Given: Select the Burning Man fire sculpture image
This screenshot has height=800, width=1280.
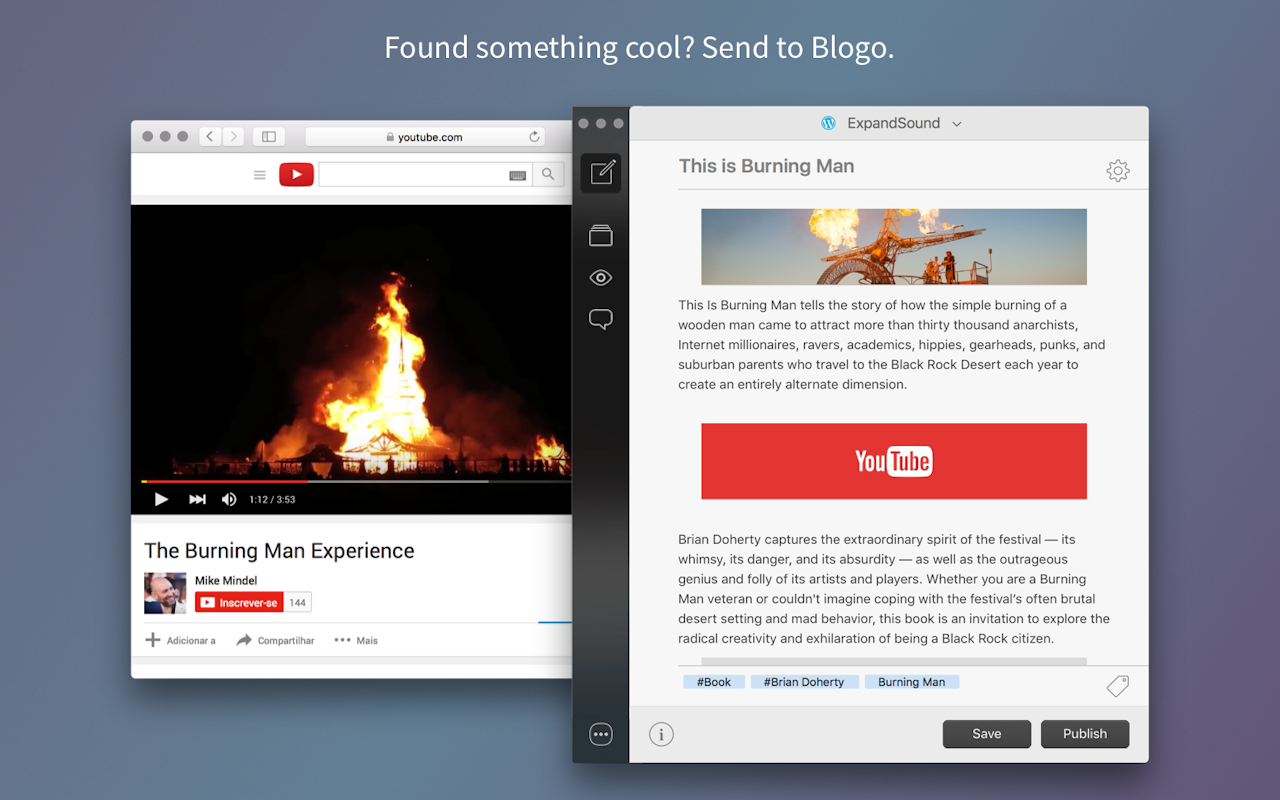Looking at the screenshot, I should pyautogui.click(x=894, y=247).
